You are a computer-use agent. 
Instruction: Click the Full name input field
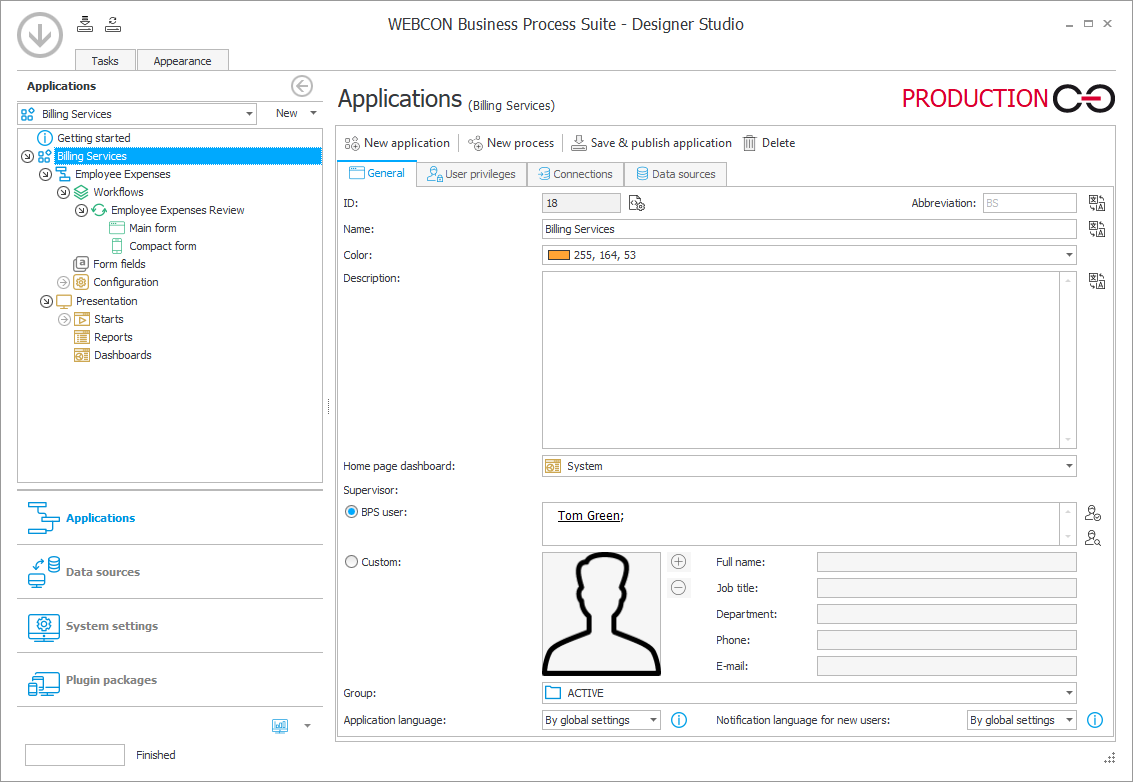(947, 562)
